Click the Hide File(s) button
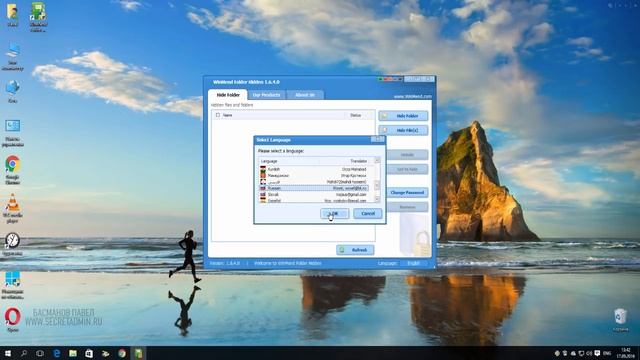This screenshot has width=640, height=360. (403, 130)
